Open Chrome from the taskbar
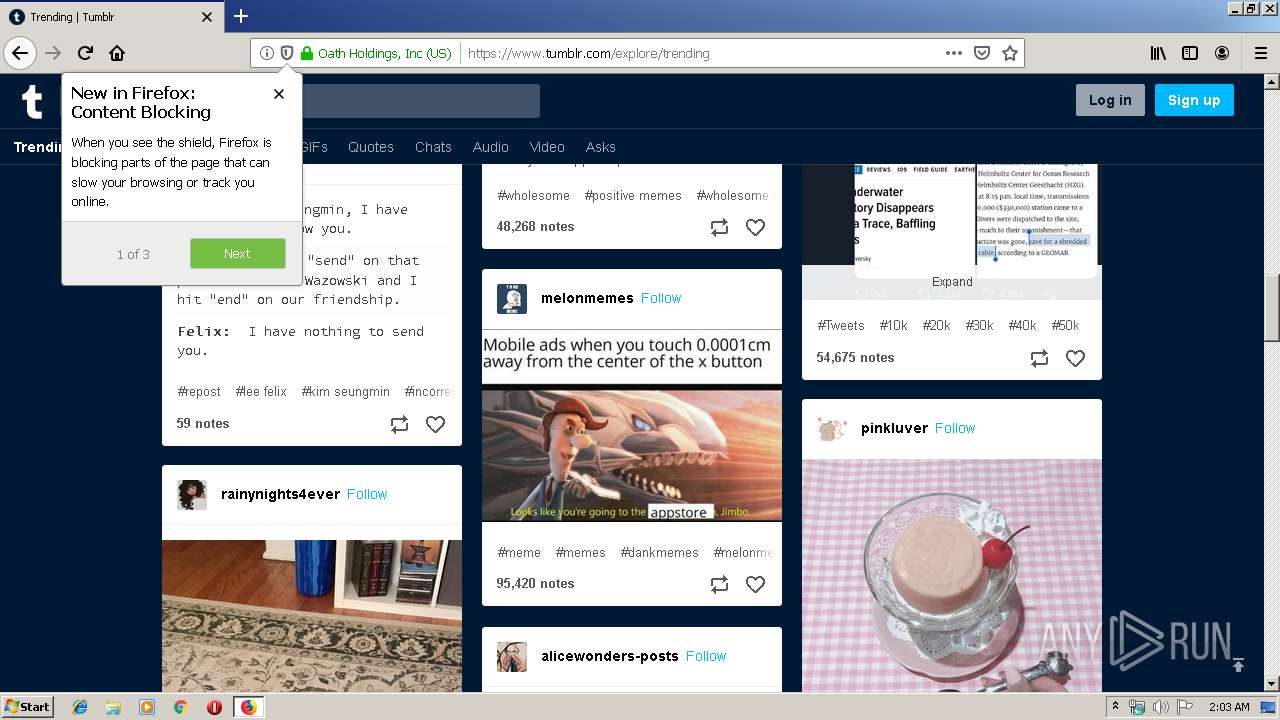Screen dimensions: 1280x720 click(180, 707)
